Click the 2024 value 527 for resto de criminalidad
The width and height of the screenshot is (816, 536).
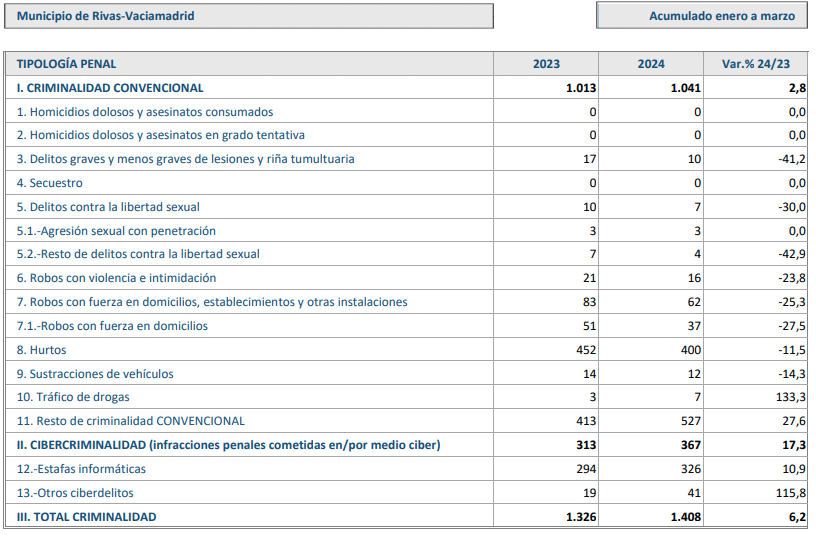pos(691,420)
